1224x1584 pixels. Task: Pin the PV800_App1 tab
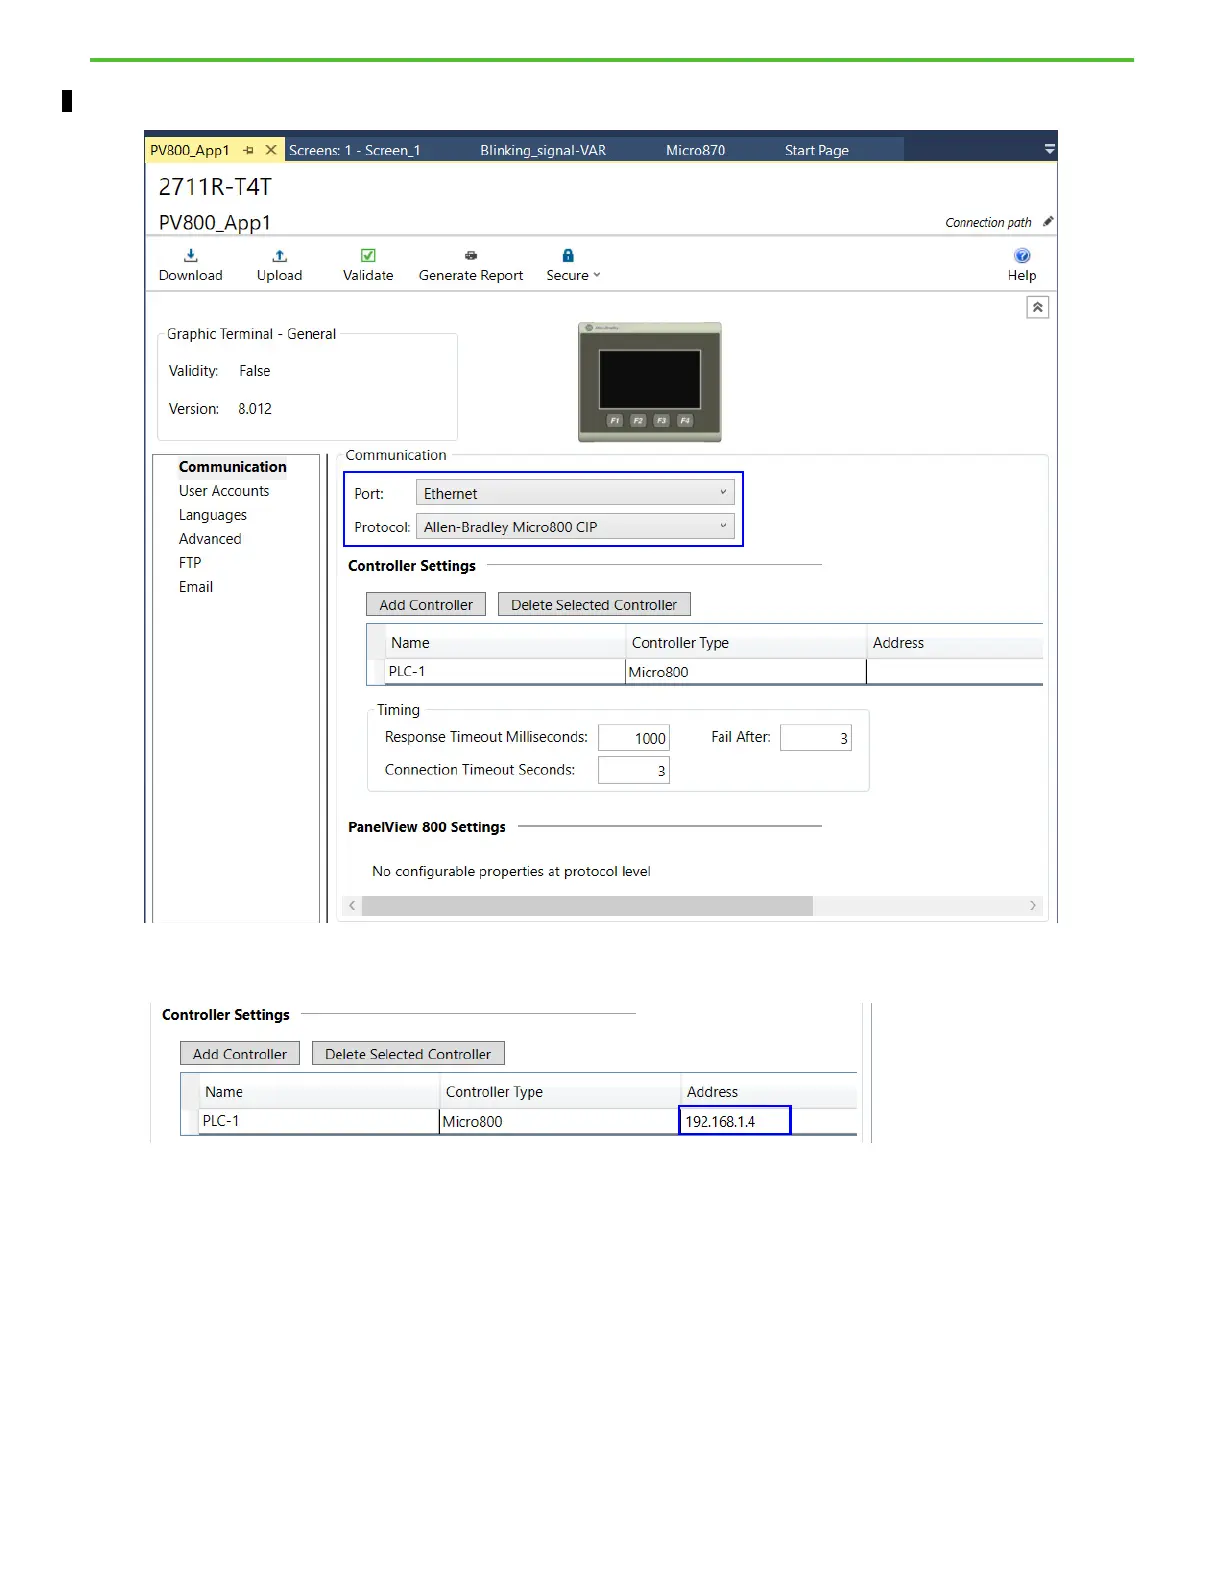(x=249, y=150)
